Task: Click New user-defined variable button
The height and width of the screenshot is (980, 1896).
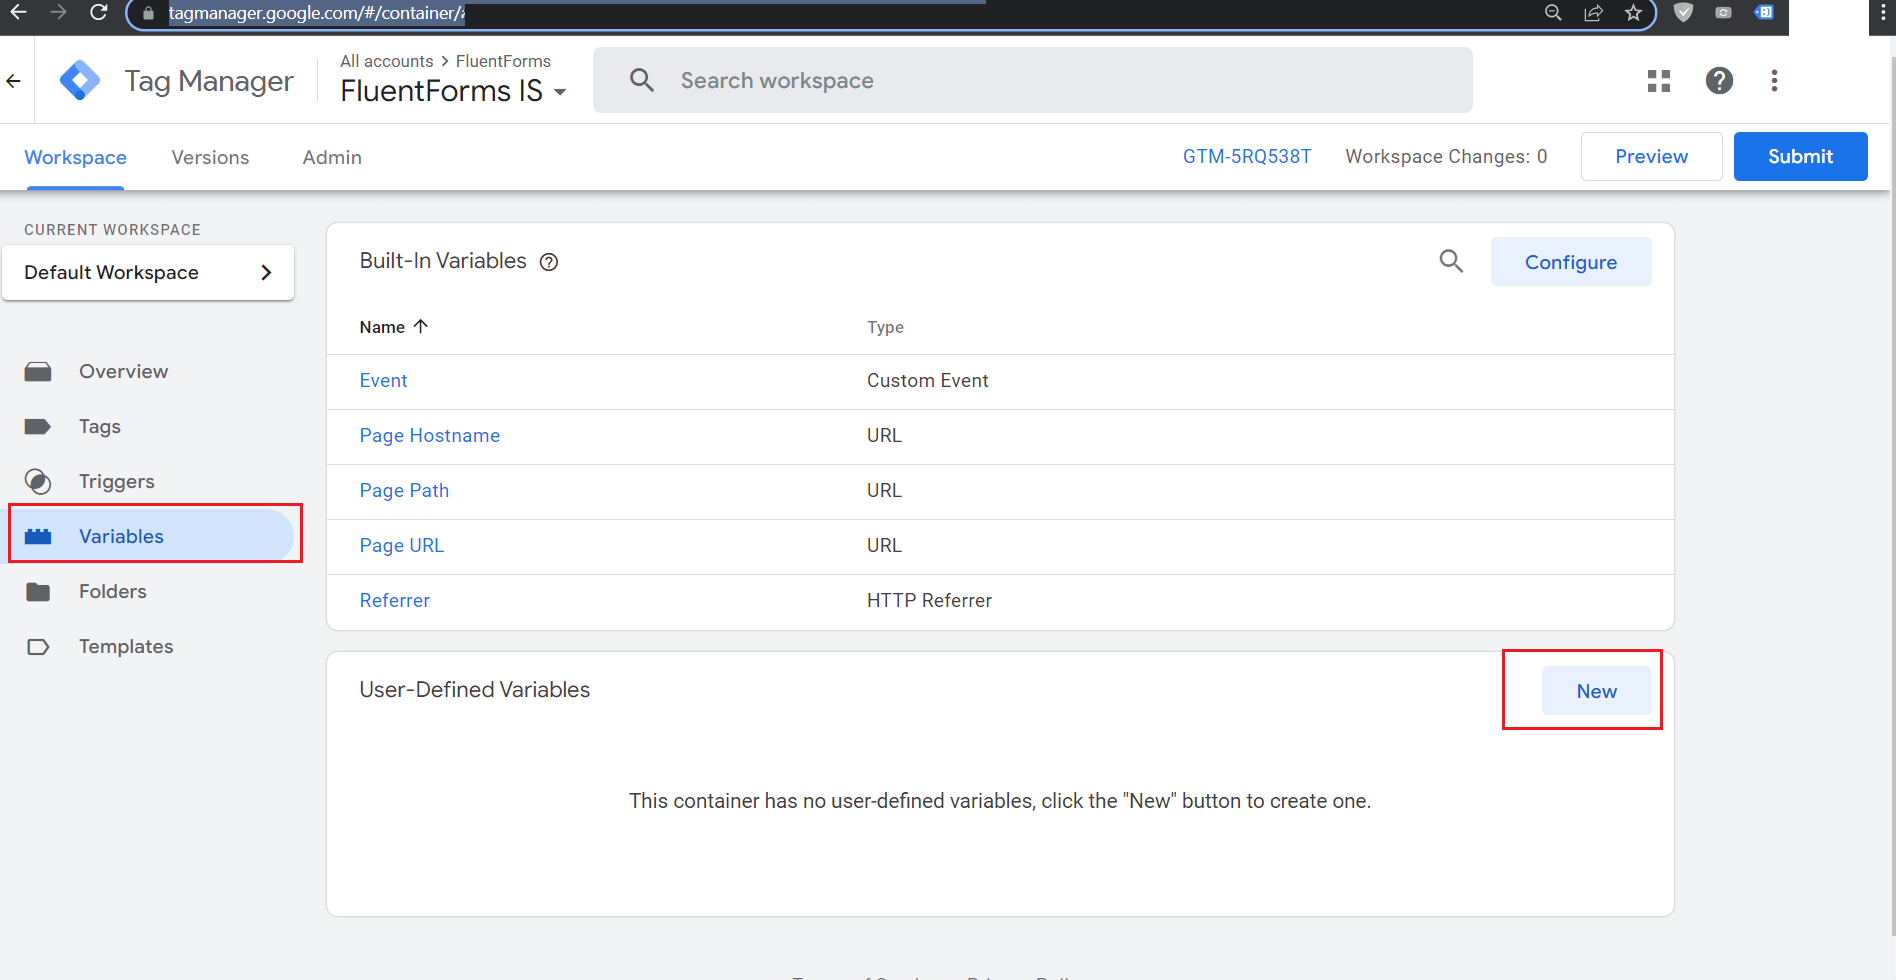Action: [1596, 691]
